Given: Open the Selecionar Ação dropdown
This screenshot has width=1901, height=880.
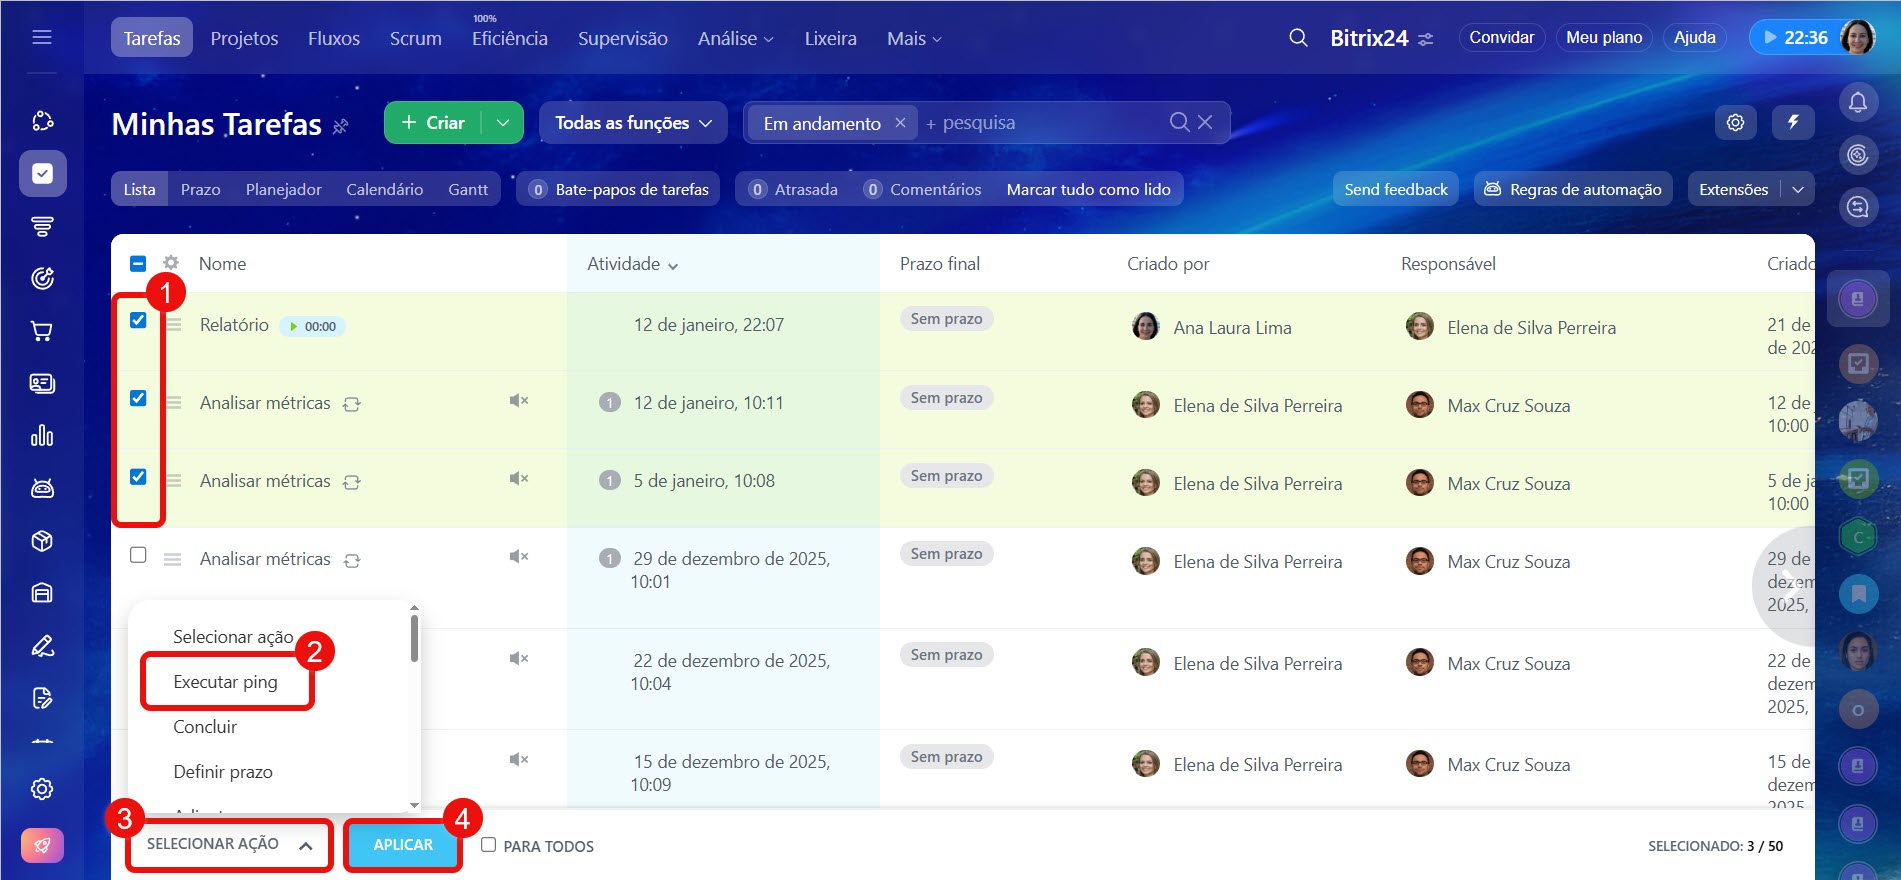Looking at the screenshot, I should point(229,845).
